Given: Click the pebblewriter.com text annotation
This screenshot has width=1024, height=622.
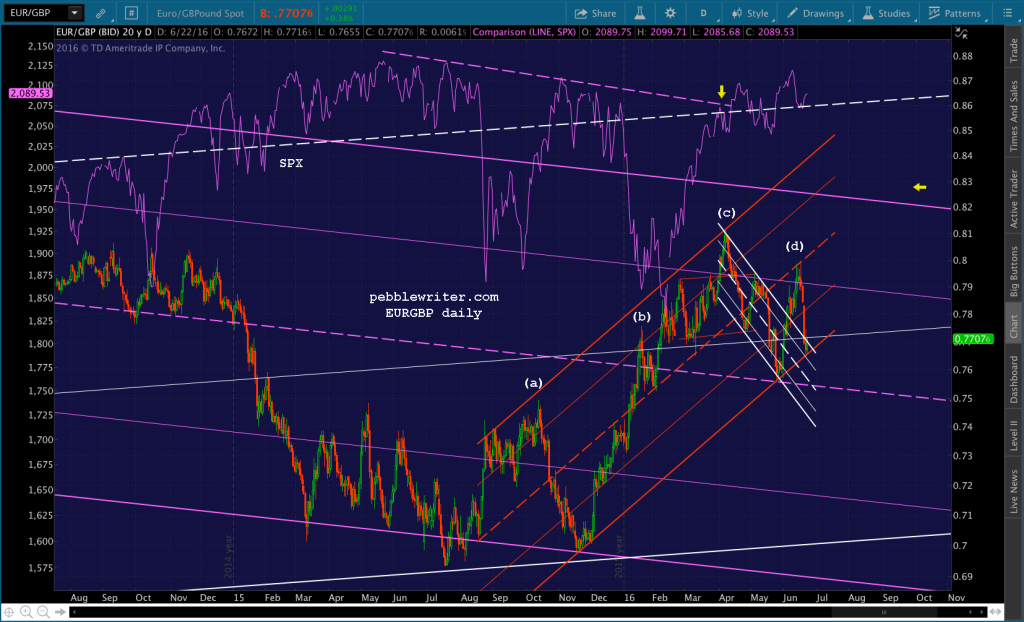Looking at the screenshot, I should point(434,297).
